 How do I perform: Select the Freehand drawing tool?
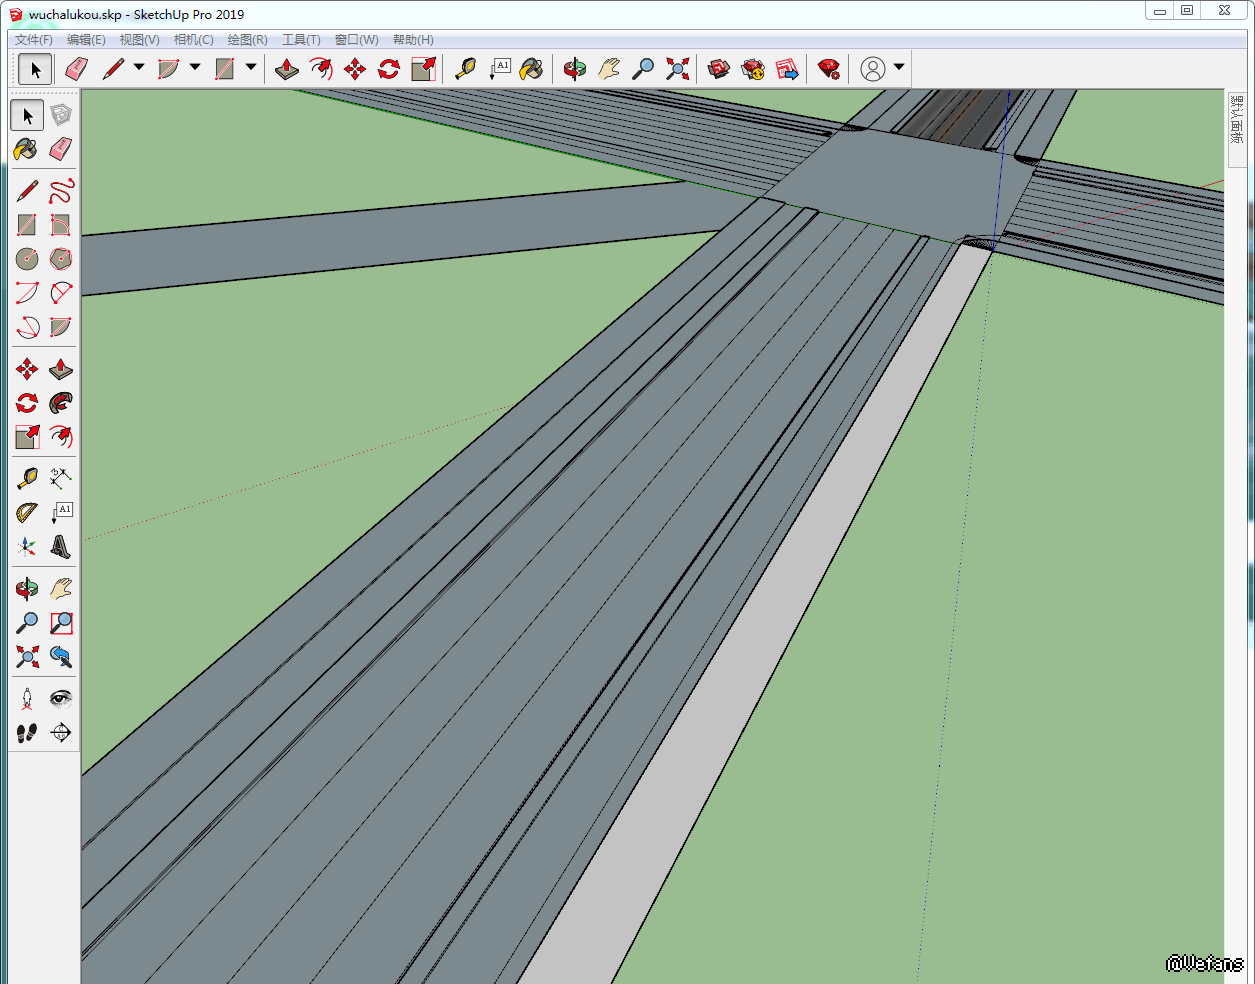tap(61, 191)
